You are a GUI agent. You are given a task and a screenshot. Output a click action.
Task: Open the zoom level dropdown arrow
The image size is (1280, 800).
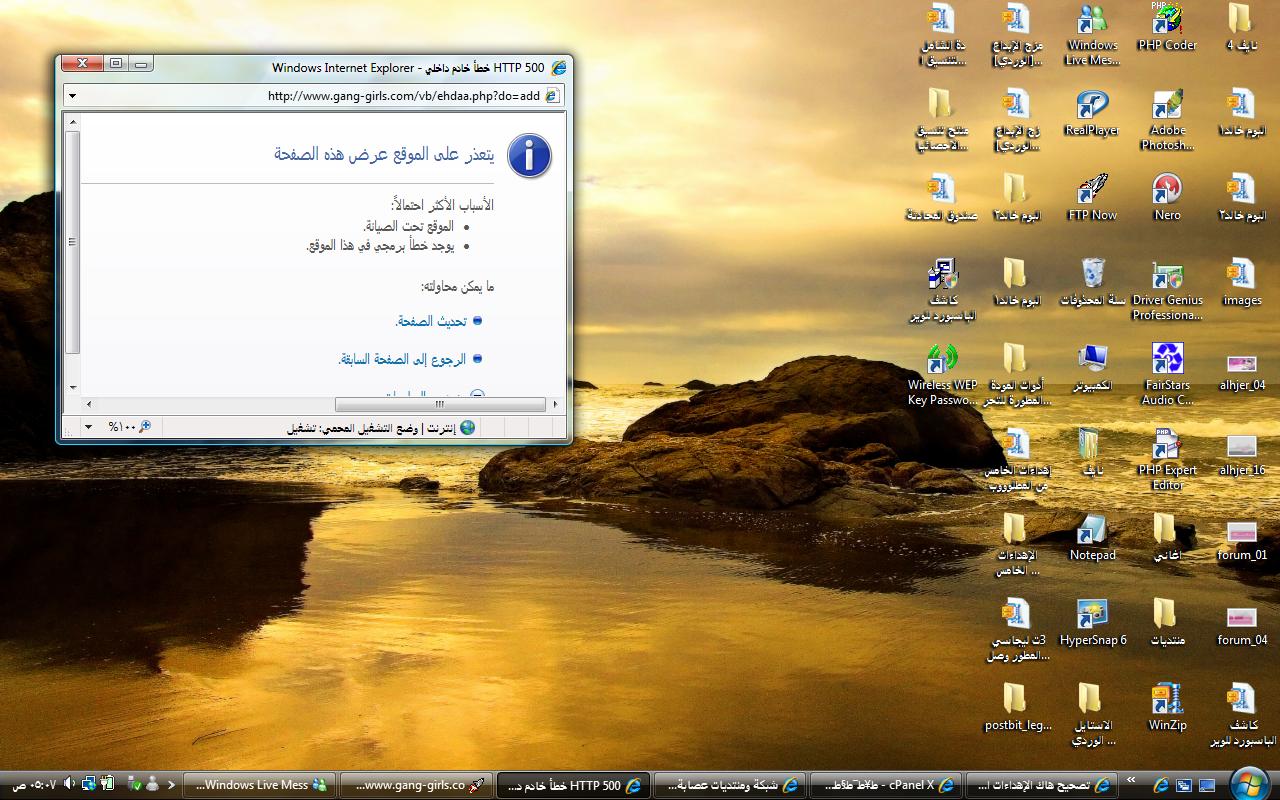tap(88, 427)
